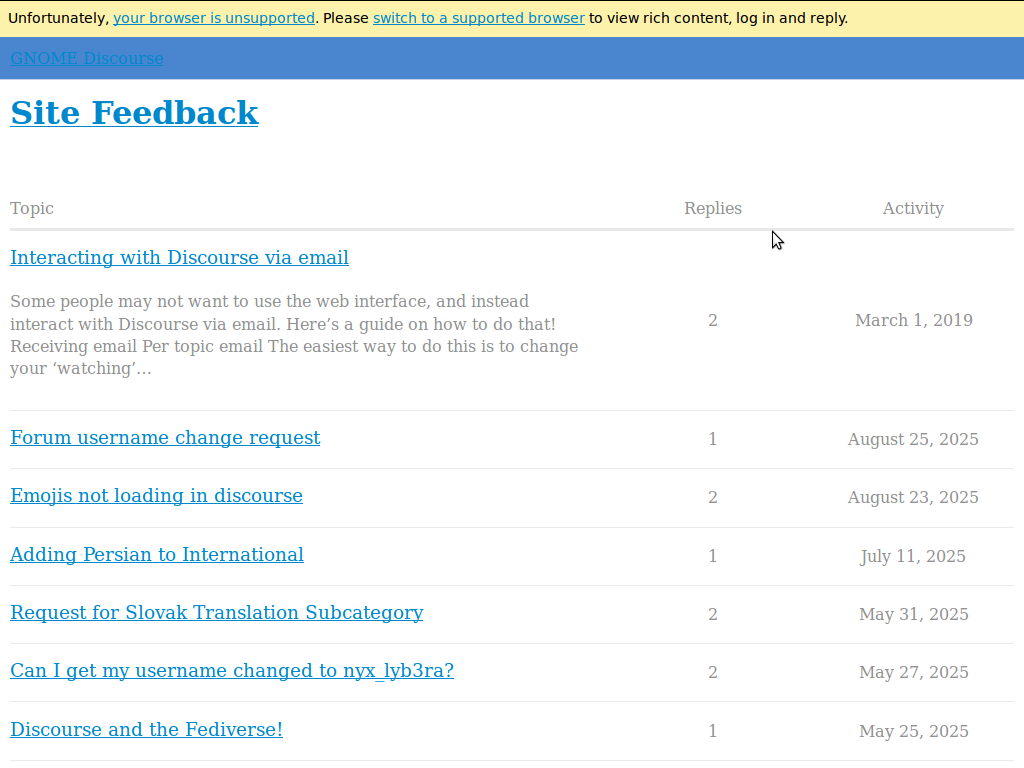Open 'Forum username change request' topic

coord(165,438)
